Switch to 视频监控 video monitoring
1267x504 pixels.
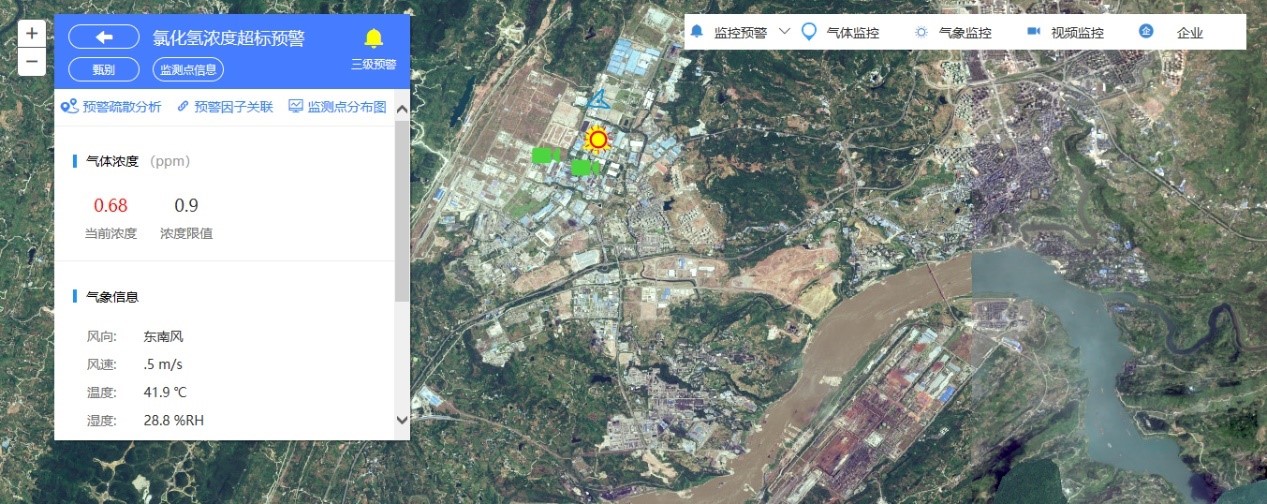(1066, 32)
